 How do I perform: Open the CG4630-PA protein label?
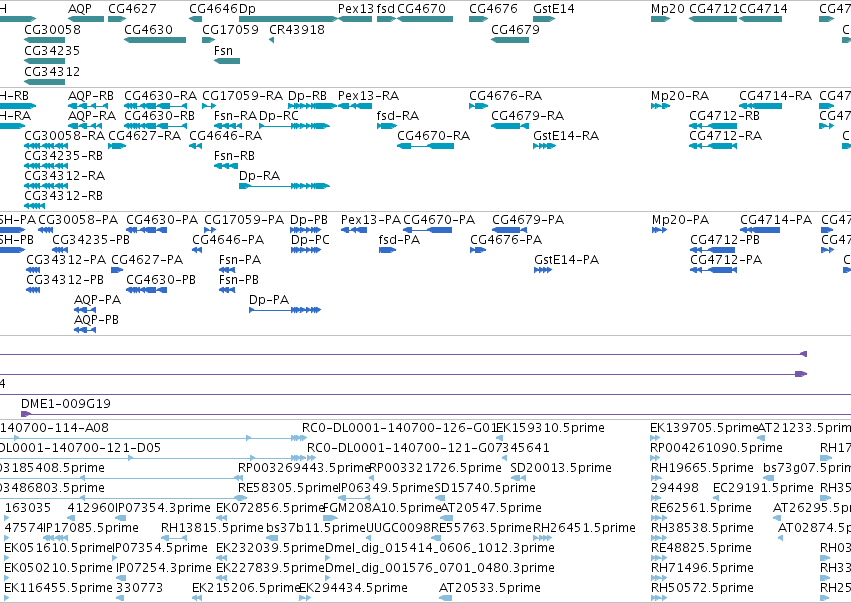tap(162, 220)
